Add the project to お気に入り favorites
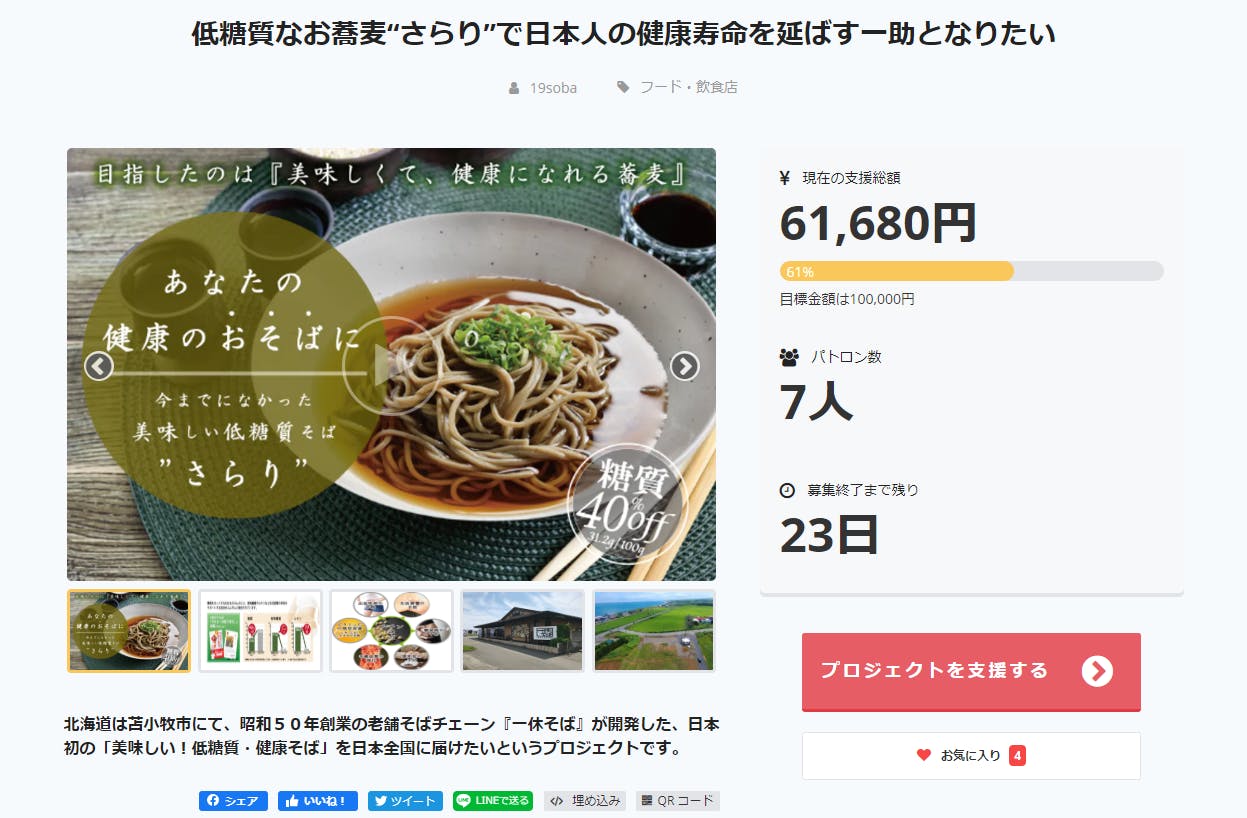Screen dimensions: 1247x818 (971, 756)
